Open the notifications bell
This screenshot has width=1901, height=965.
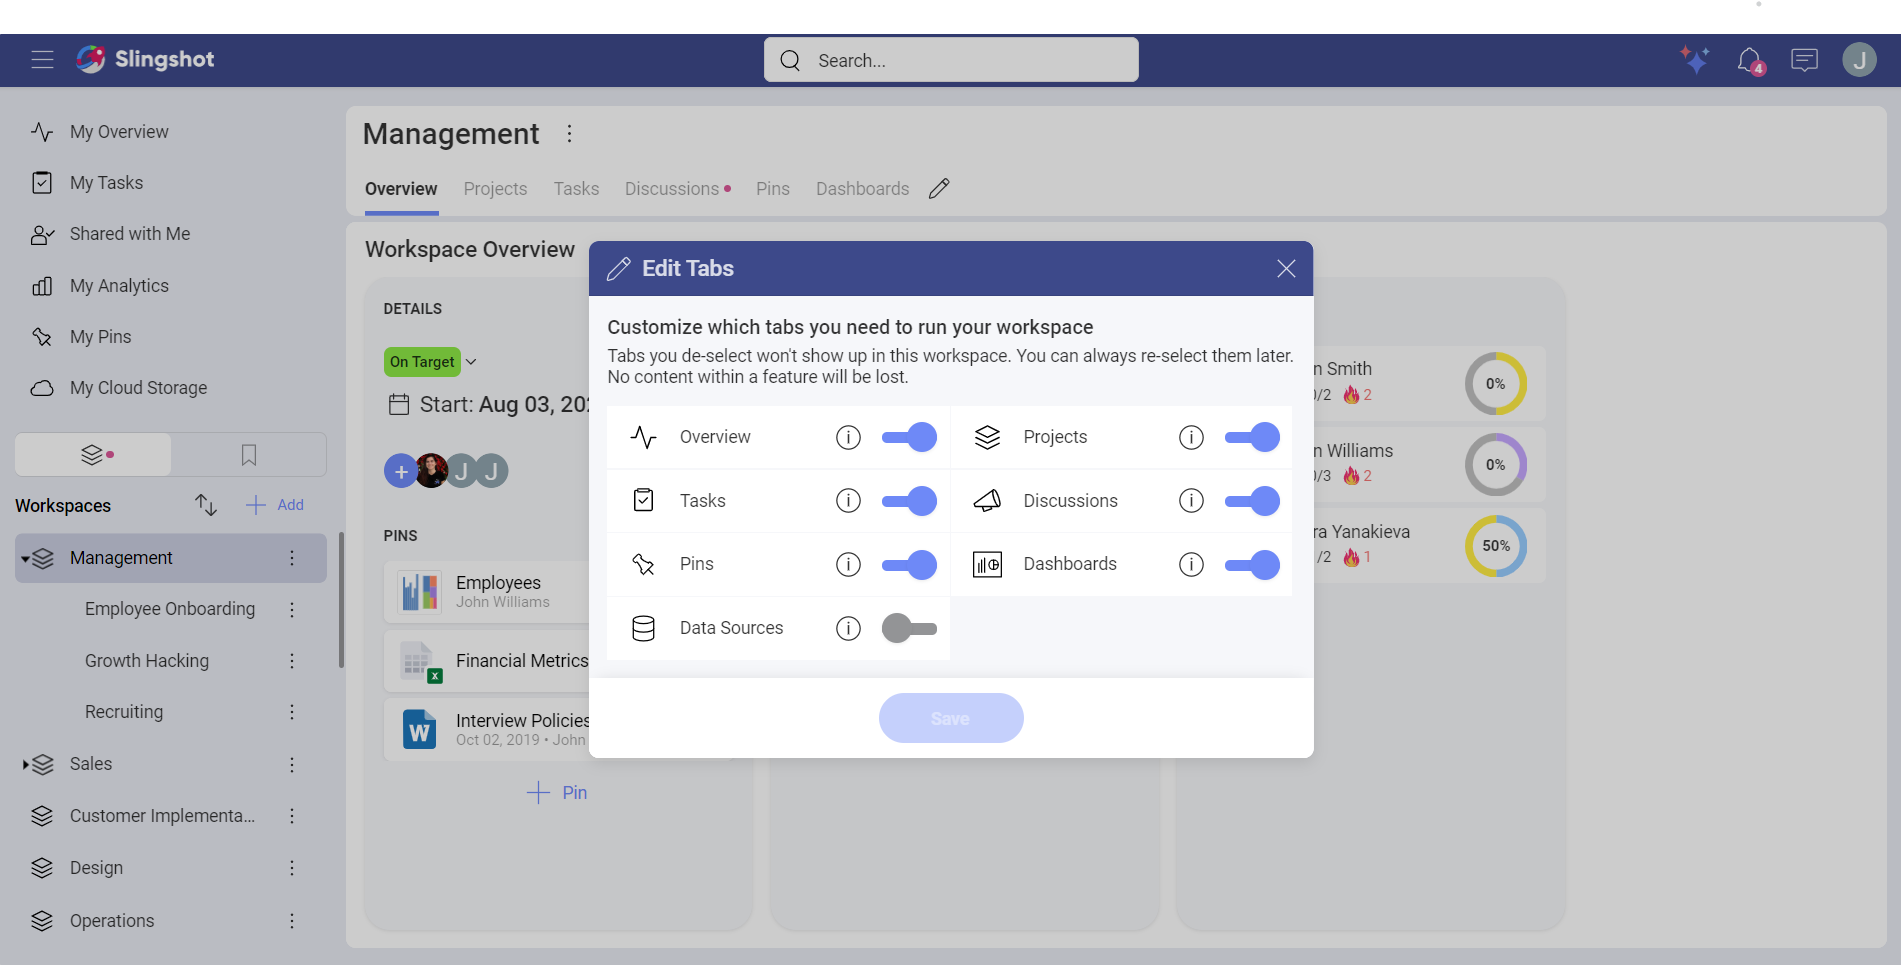point(1750,61)
